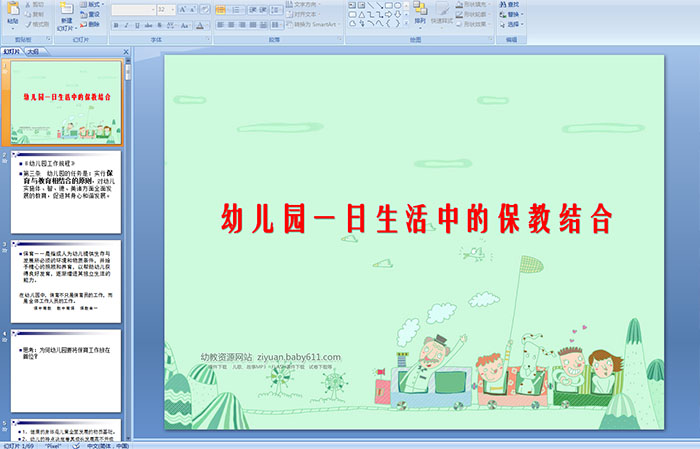Click the Arrange button
Image resolution: width=700 pixels, height=449 pixels.
tap(420, 13)
